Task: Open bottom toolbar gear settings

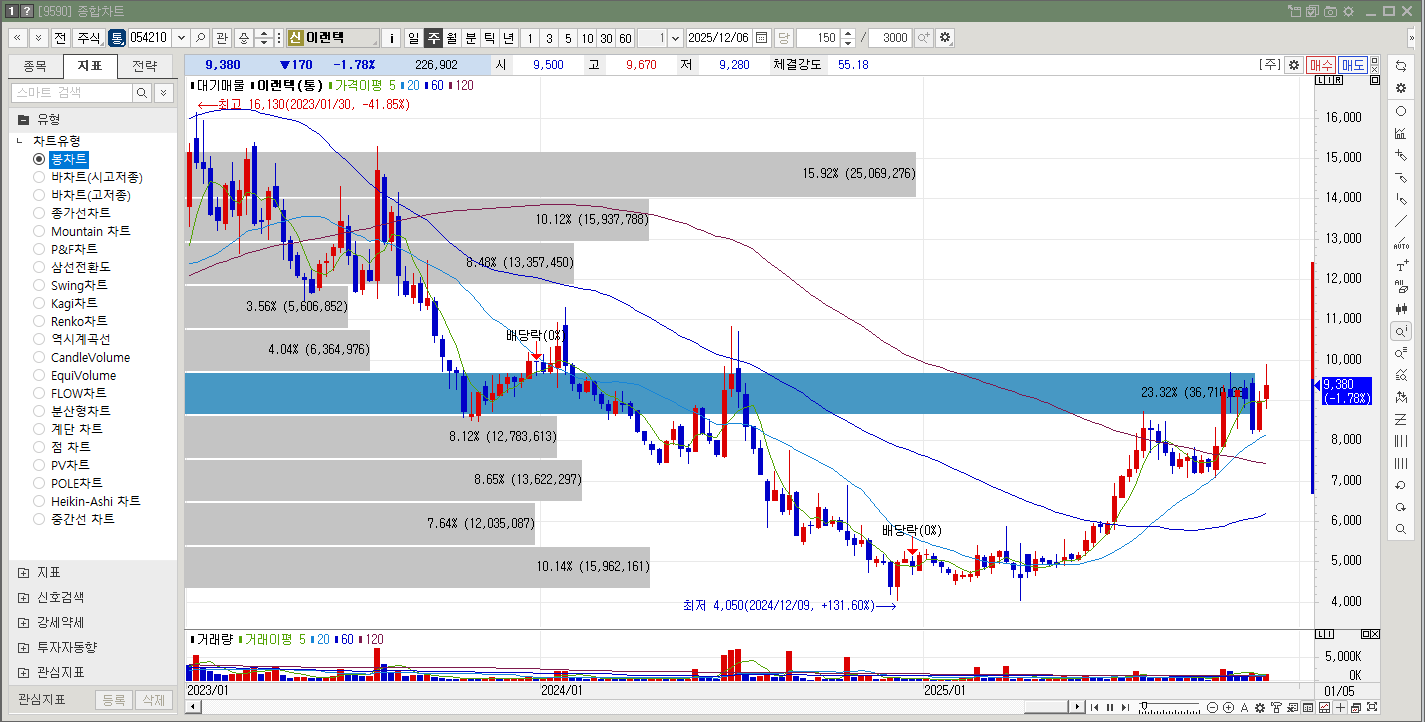Action: [x=1260, y=708]
